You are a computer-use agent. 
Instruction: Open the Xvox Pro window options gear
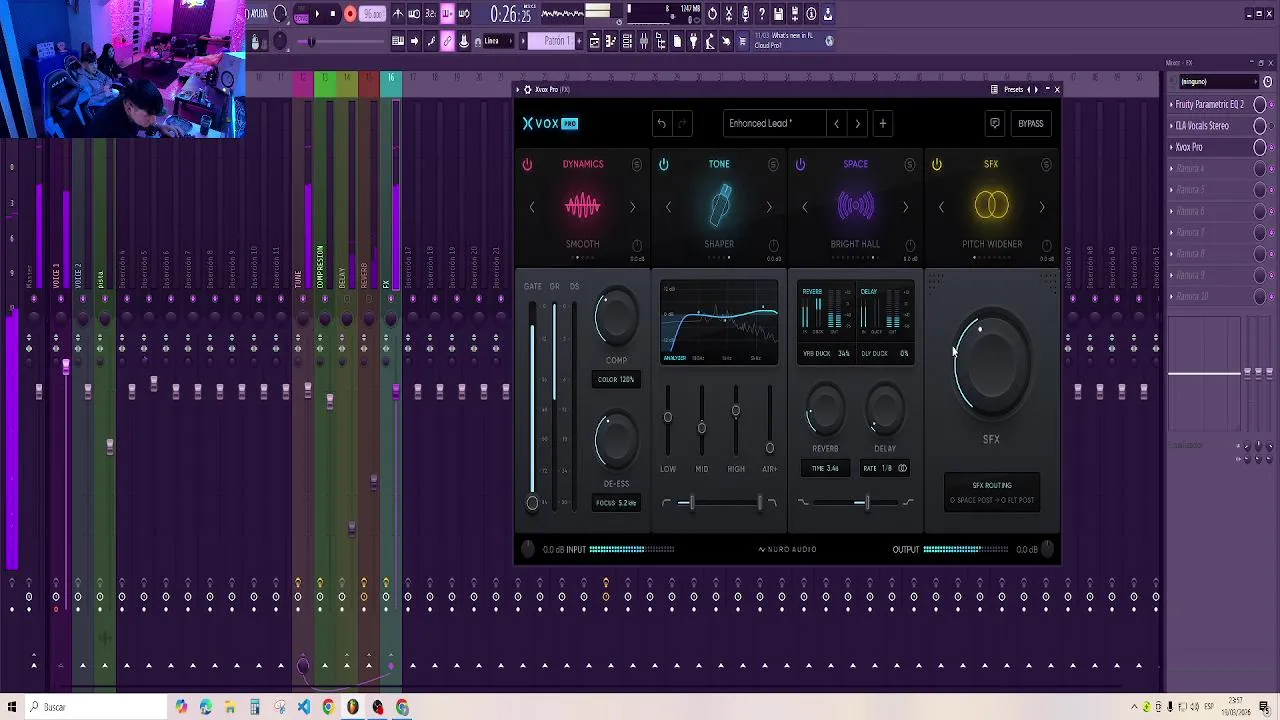[x=527, y=89]
